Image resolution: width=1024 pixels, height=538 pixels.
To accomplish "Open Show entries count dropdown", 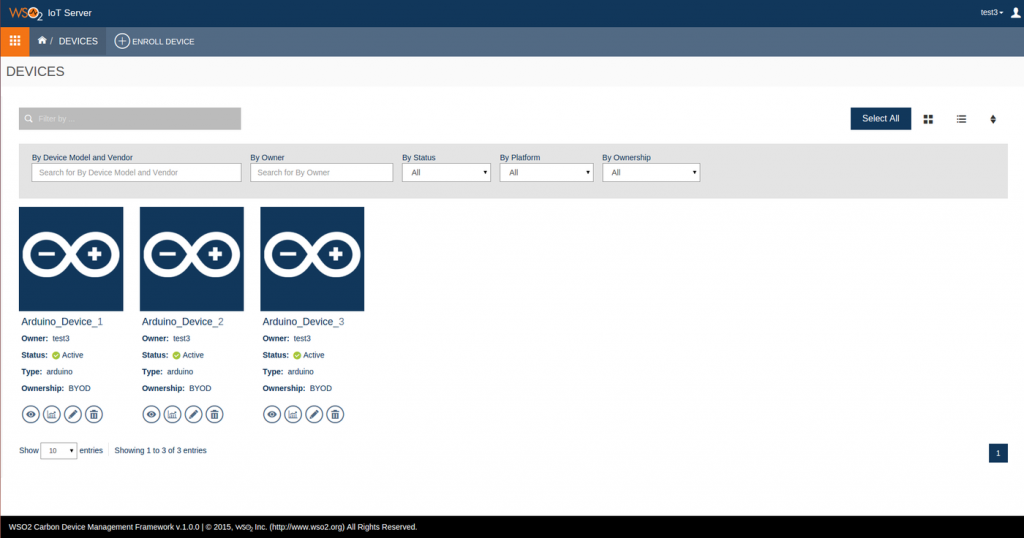I will [59, 451].
